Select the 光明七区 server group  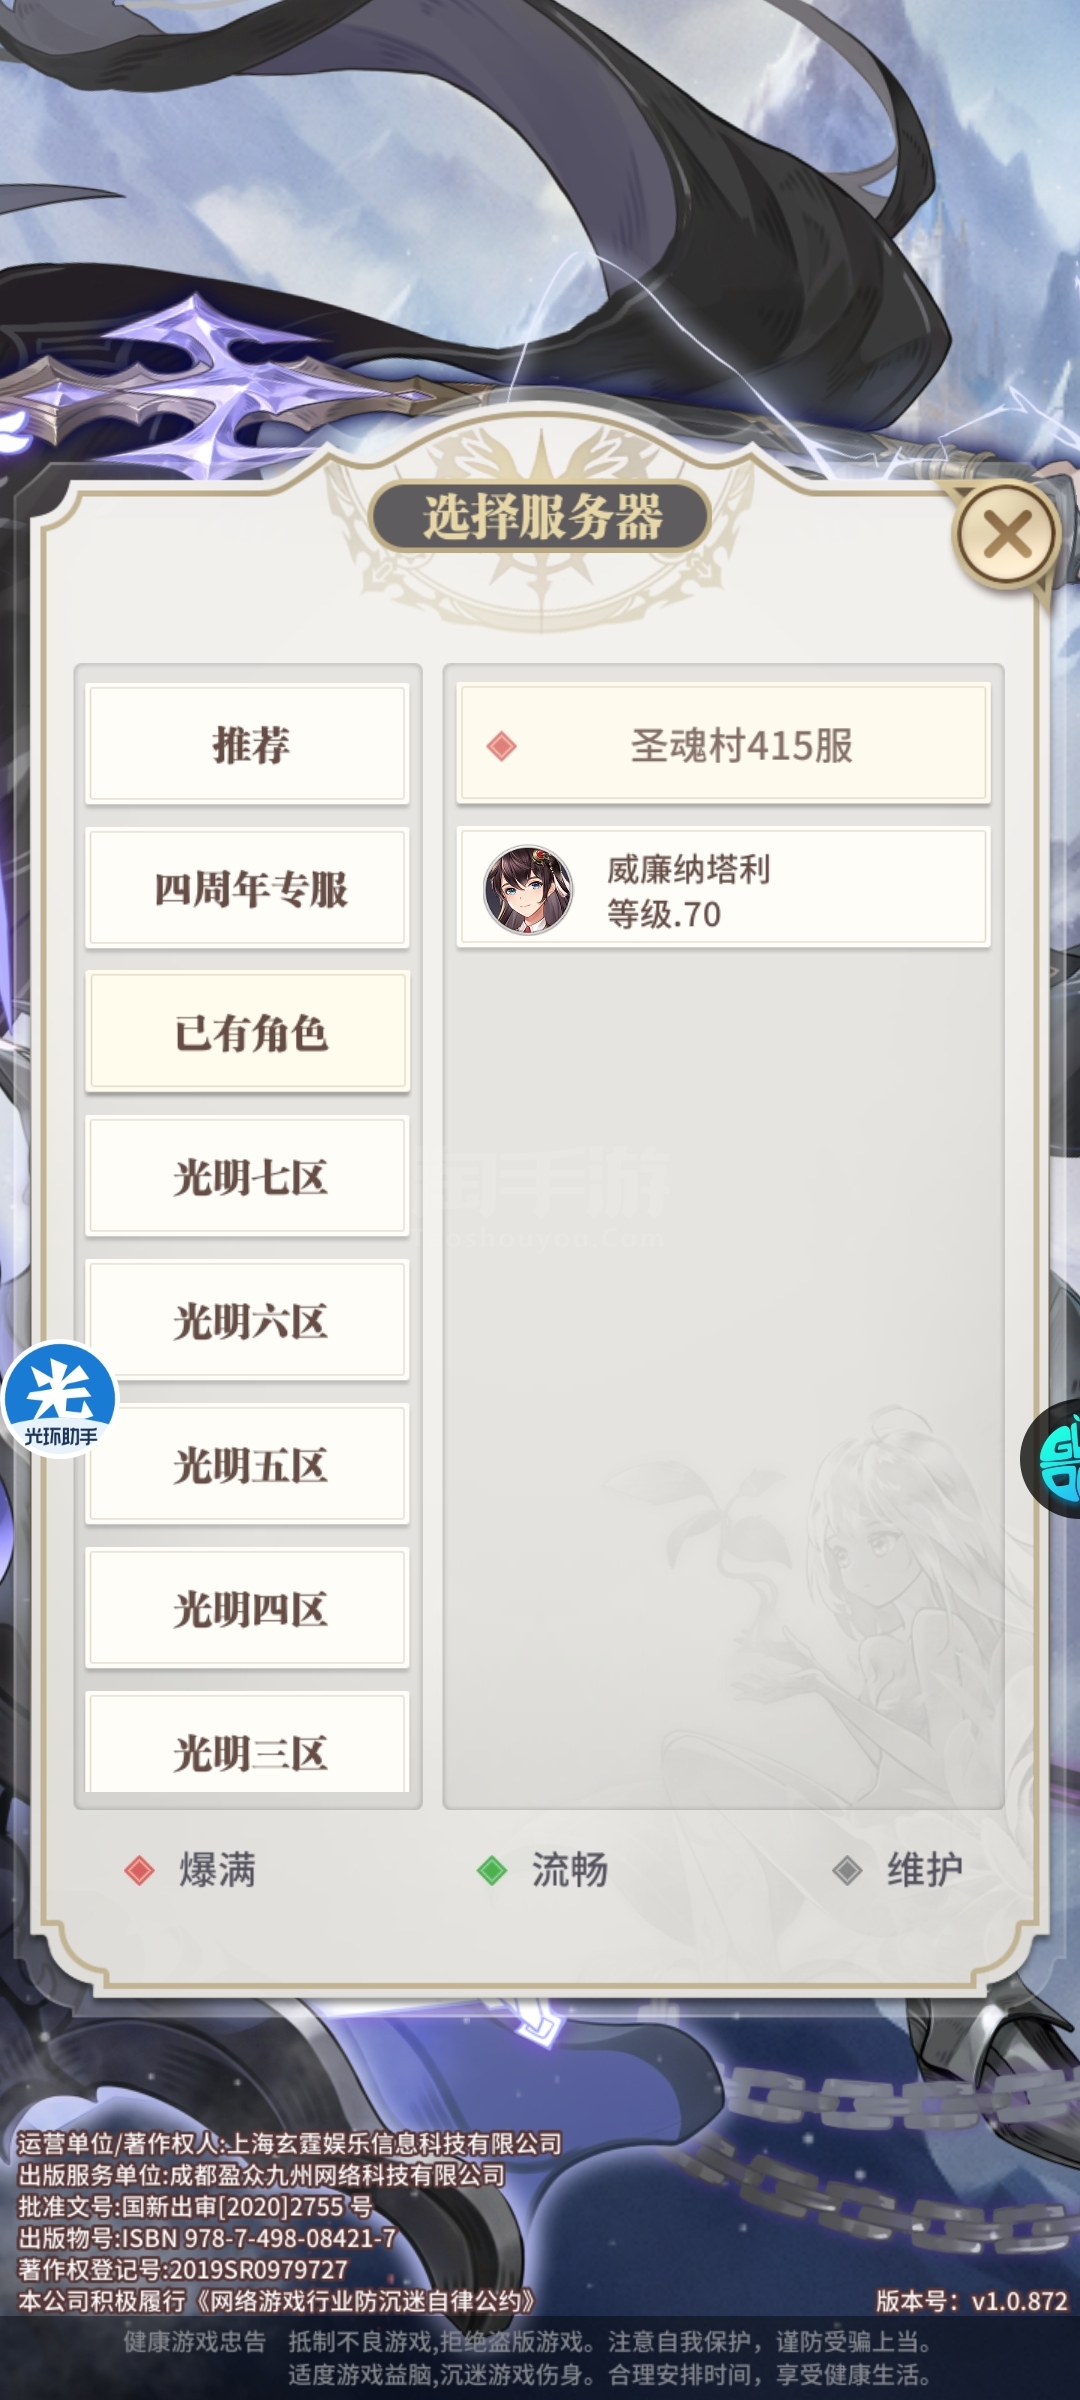tap(248, 1176)
